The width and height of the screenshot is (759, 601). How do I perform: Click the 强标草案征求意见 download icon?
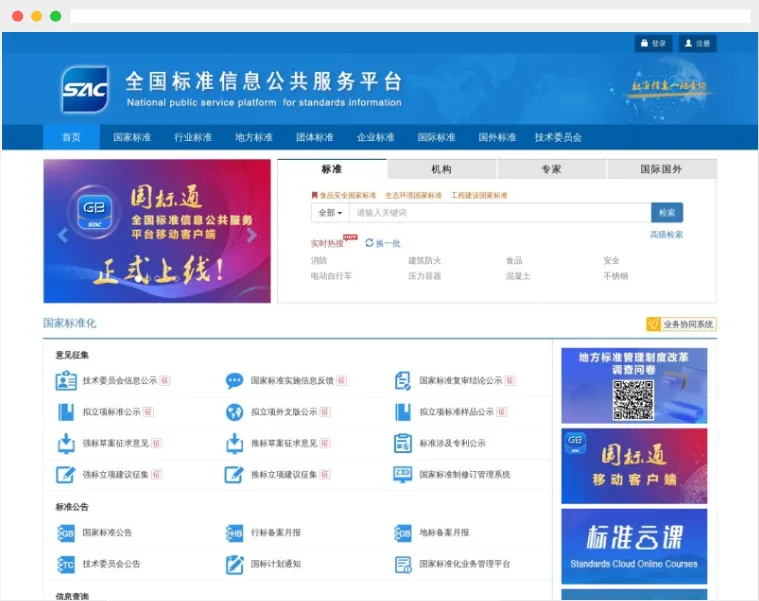tap(66, 443)
